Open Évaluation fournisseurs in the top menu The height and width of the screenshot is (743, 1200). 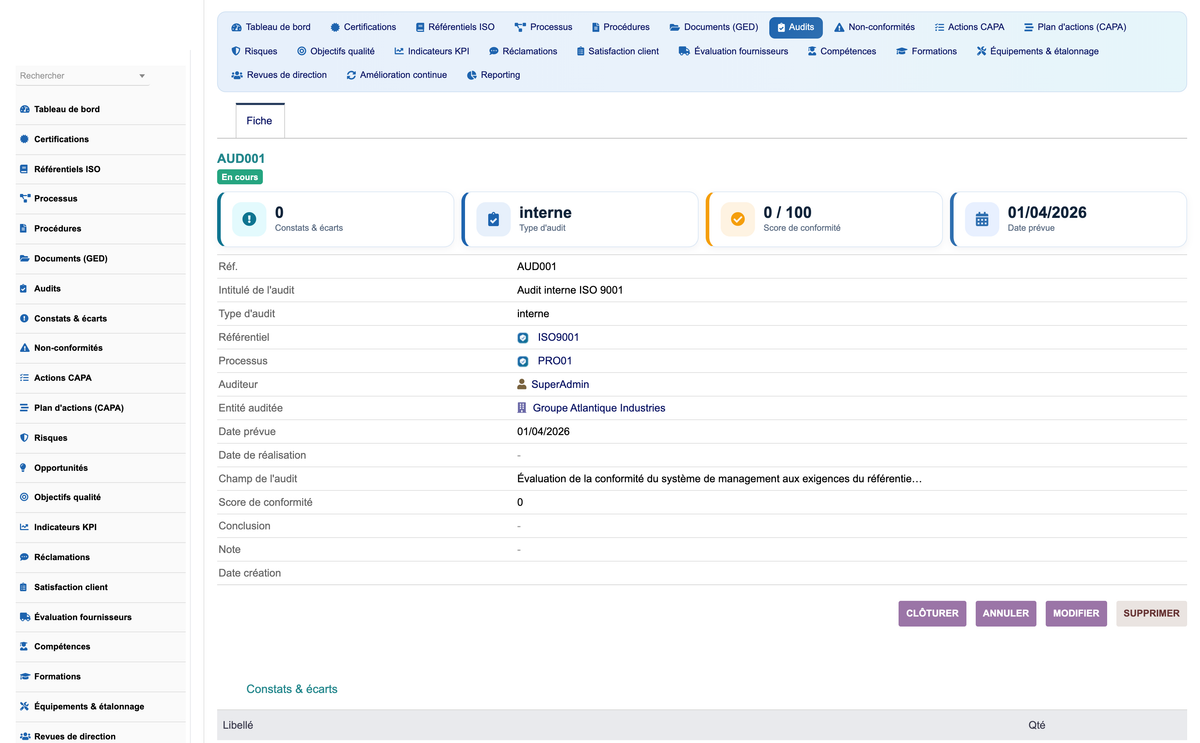(733, 51)
